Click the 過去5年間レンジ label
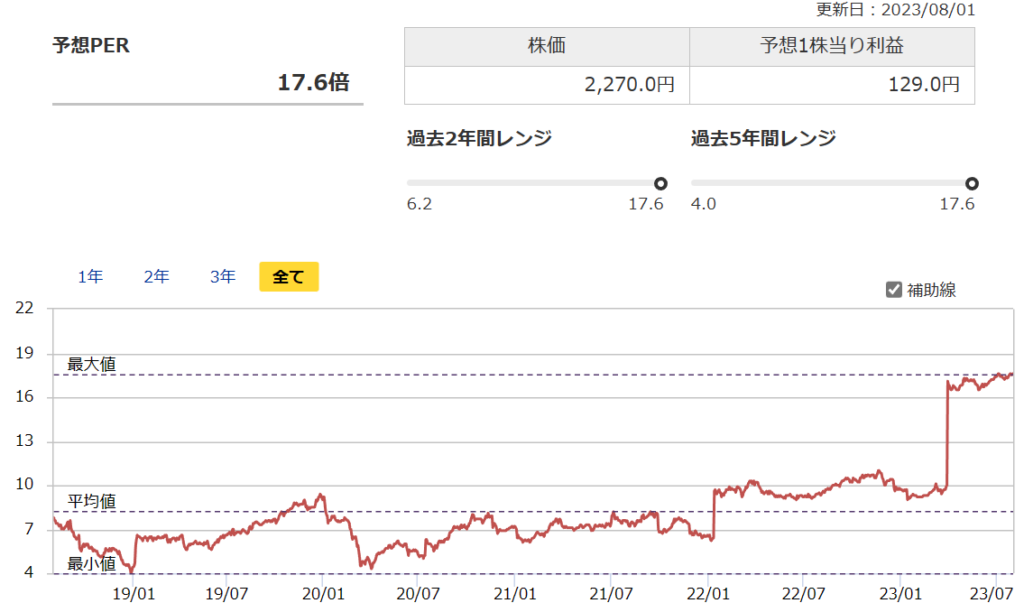1024x603 pixels. (x=763, y=139)
